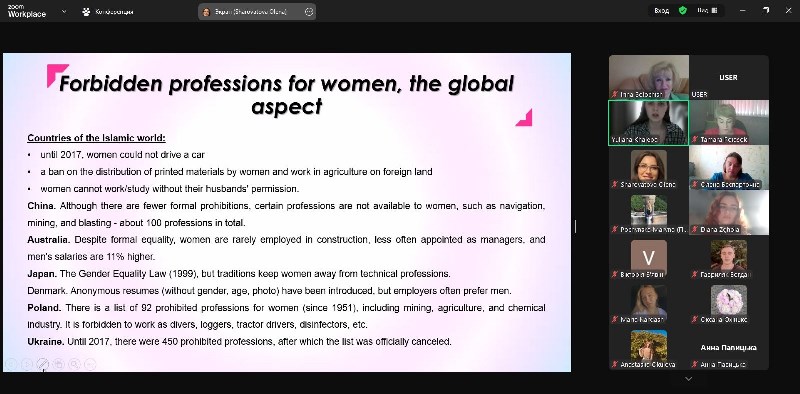Click the bold 'China.' text on the slide

tap(41, 206)
